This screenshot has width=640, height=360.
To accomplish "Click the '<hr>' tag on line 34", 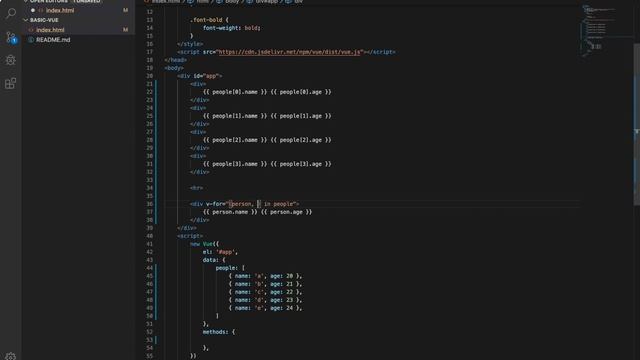I will [196, 188].
